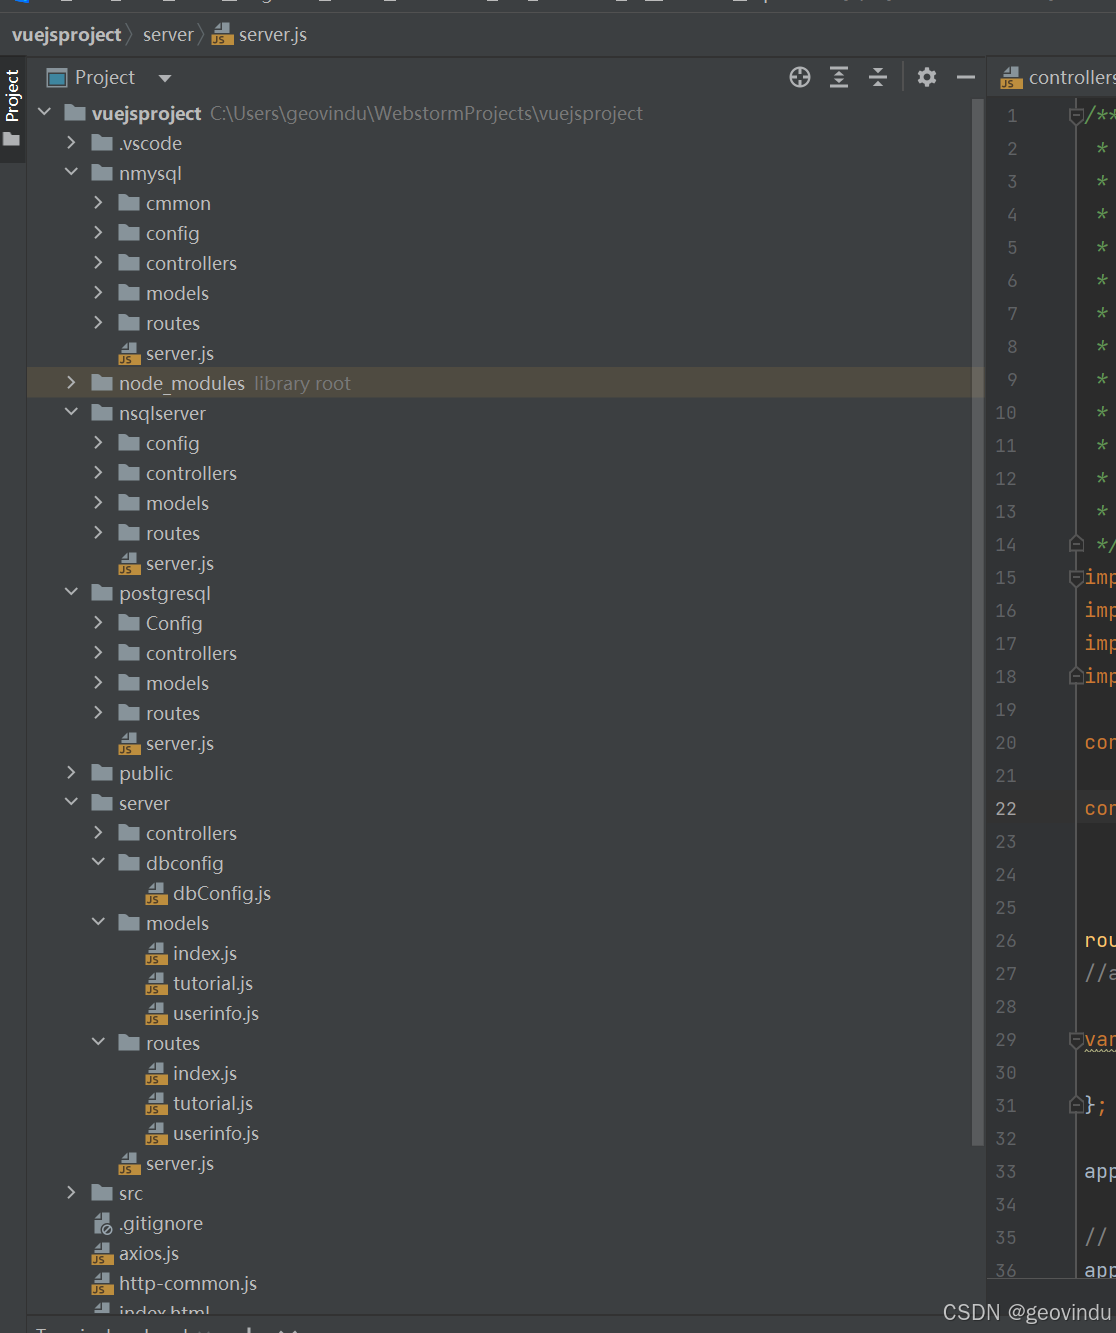The height and width of the screenshot is (1333, 1116).
Task: Click the nmysql folder icon
Action: coord(102,172)
